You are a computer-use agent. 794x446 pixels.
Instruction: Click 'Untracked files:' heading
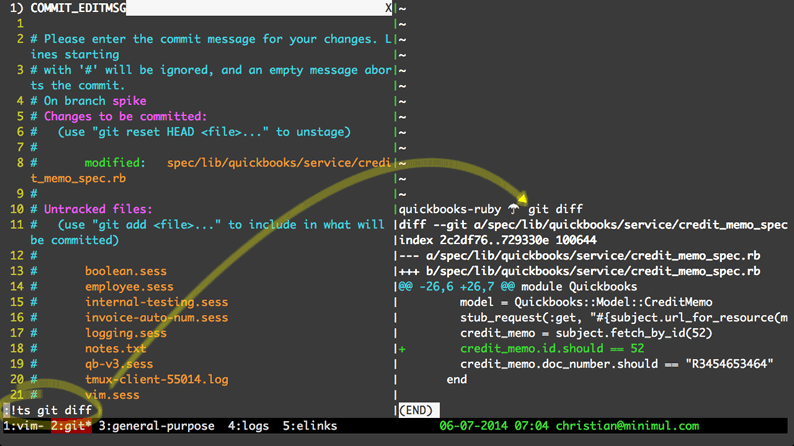pyautogui.click(x=98, y=209)
